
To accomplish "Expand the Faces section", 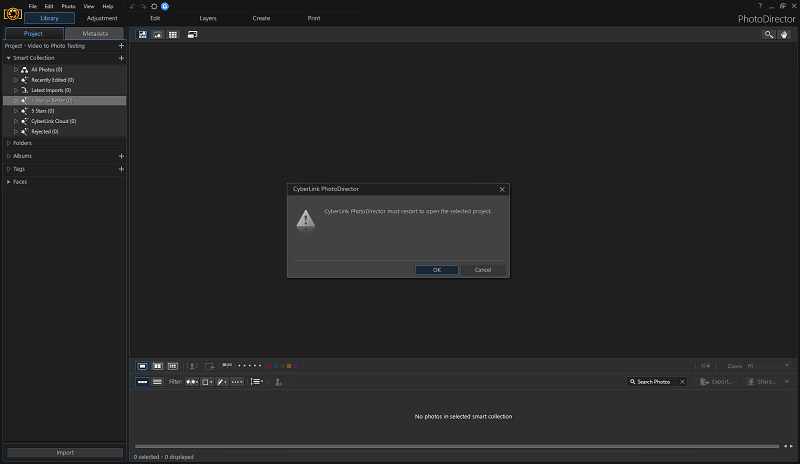I will tap(9, 182).
